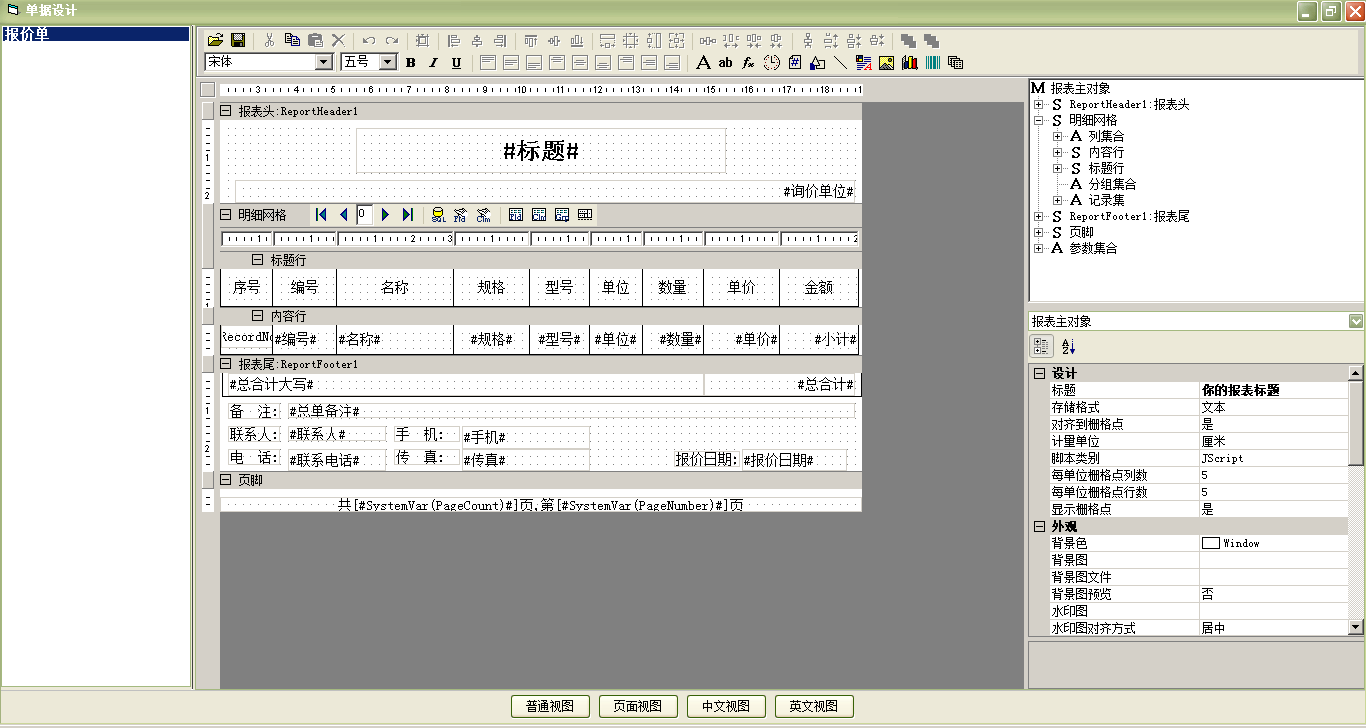The width and height of the screenshot is (1366, 728).
Task: Click the 普通视图 button
Action: click(x=550, y=706)
